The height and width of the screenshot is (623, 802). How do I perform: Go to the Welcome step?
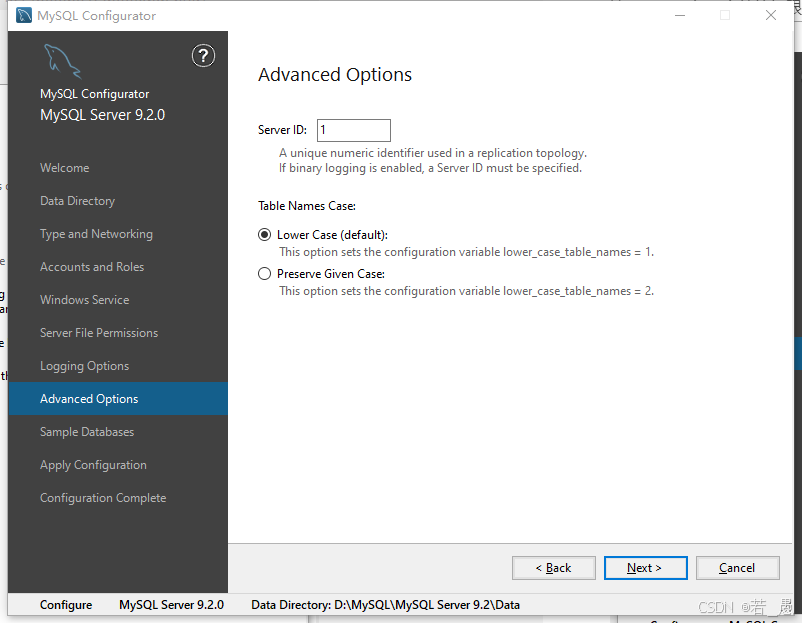64,168
